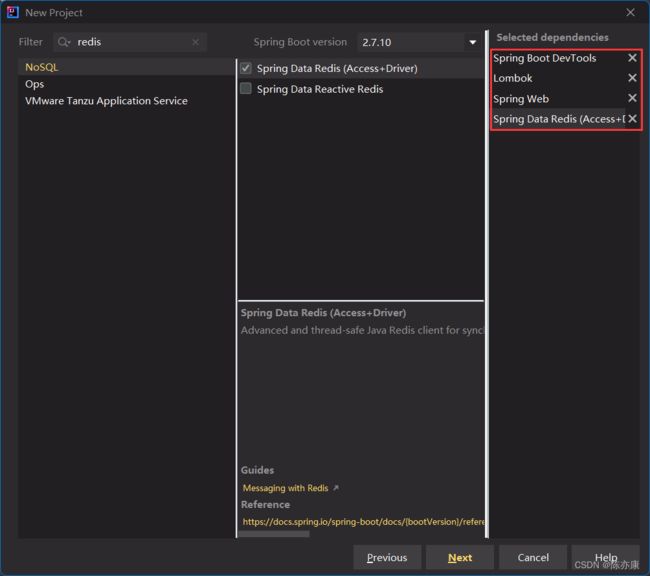
Task: Remove Spring Data Redis from selected dependencies
Action: (632, 119)
